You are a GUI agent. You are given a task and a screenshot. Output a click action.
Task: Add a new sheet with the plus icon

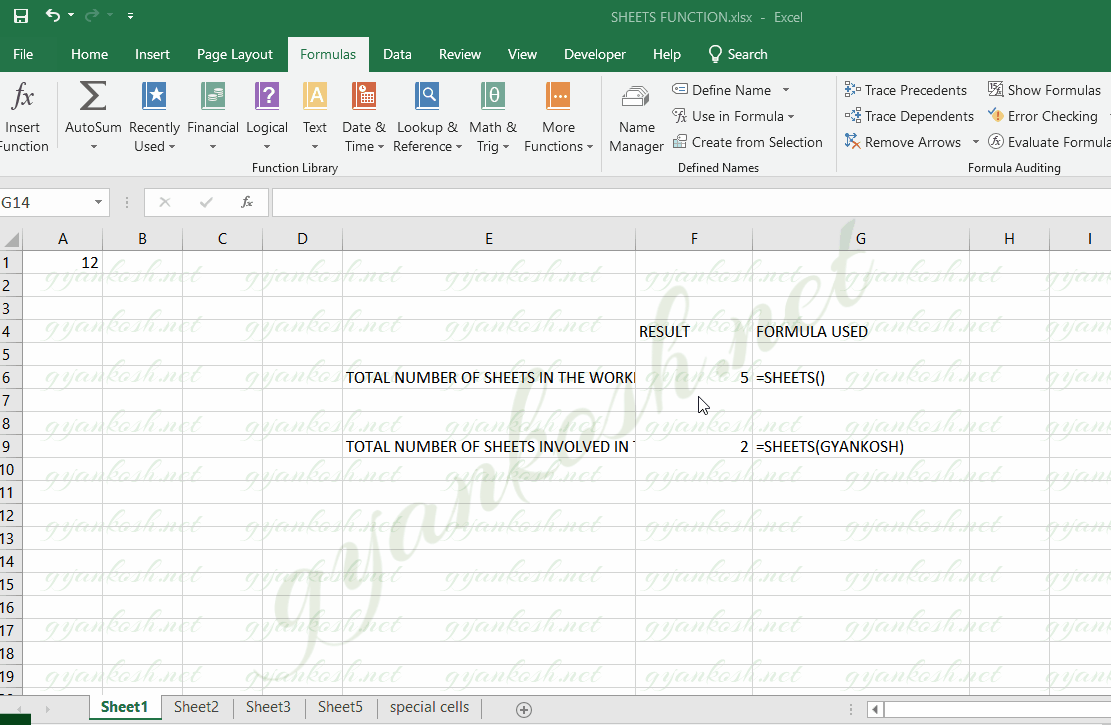click(524, 709)
